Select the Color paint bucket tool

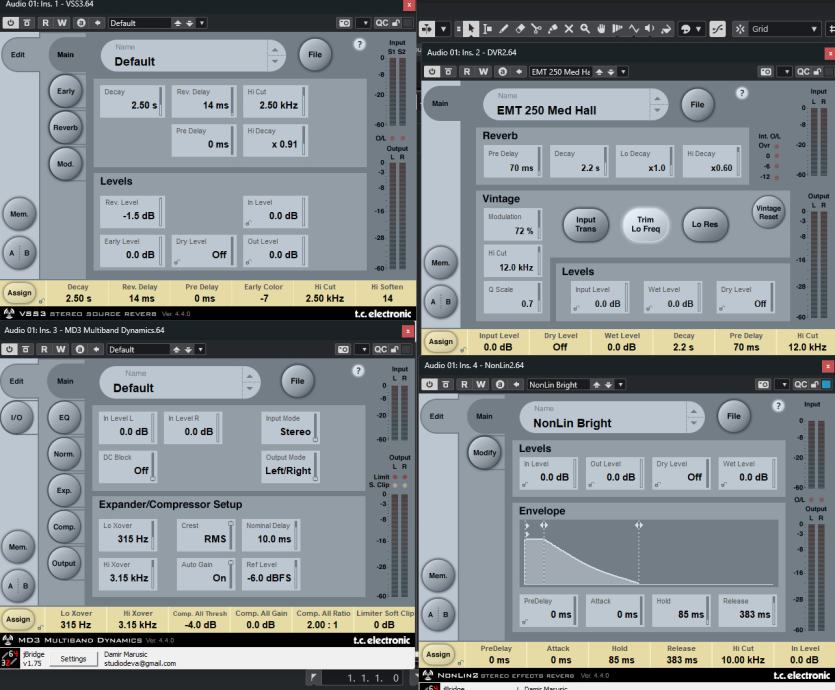click(666, 29)
